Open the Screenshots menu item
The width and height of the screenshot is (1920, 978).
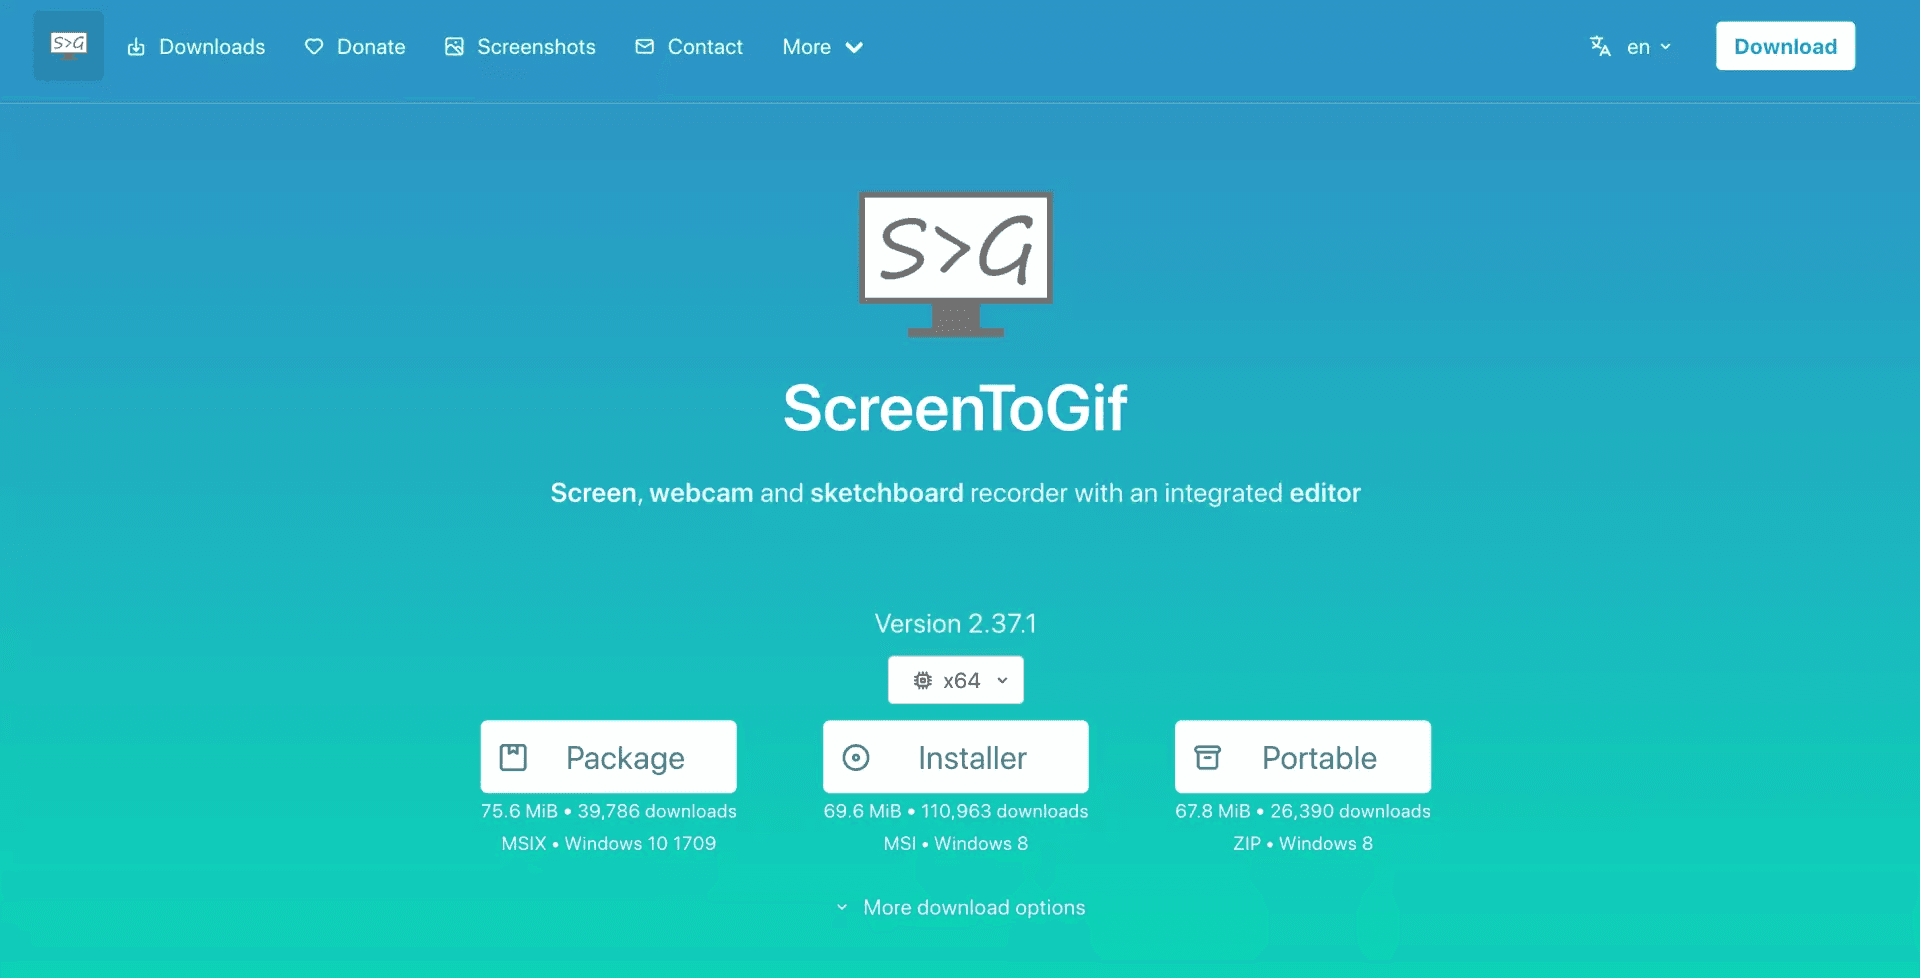(x=520, y=47)
